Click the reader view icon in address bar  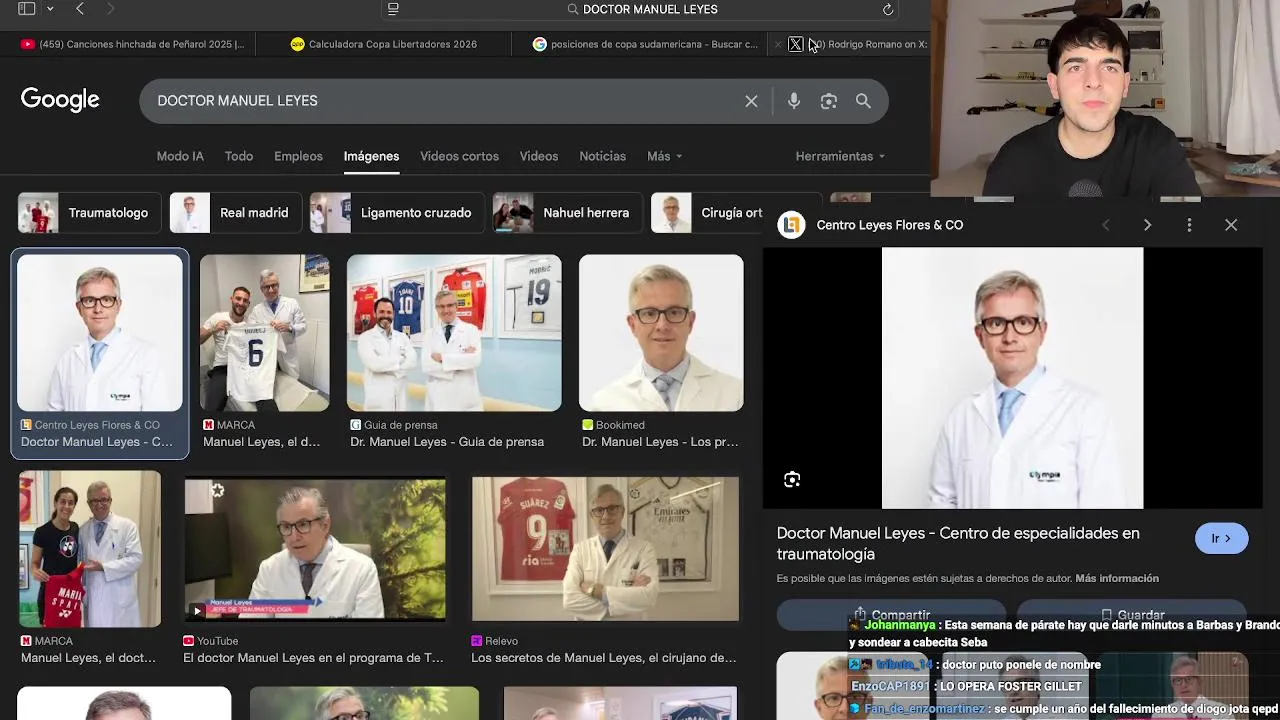393,9
